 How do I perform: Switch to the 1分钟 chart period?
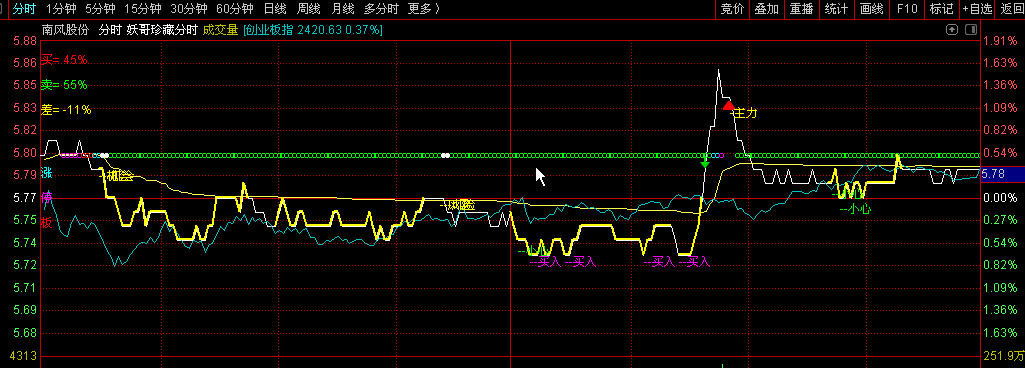pyautogui.click(x=61, y=8)
